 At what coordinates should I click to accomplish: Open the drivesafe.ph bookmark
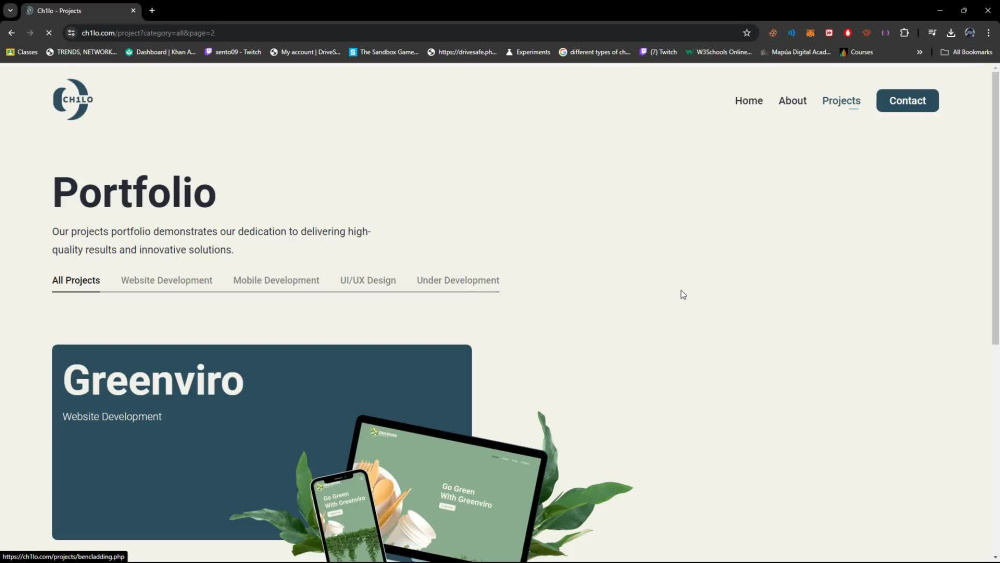[x=462, y=52]
